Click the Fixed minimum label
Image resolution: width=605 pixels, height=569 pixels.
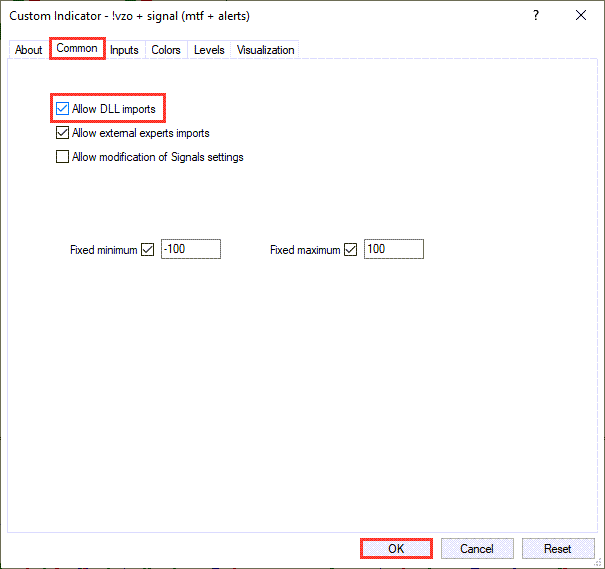(103, 250)
